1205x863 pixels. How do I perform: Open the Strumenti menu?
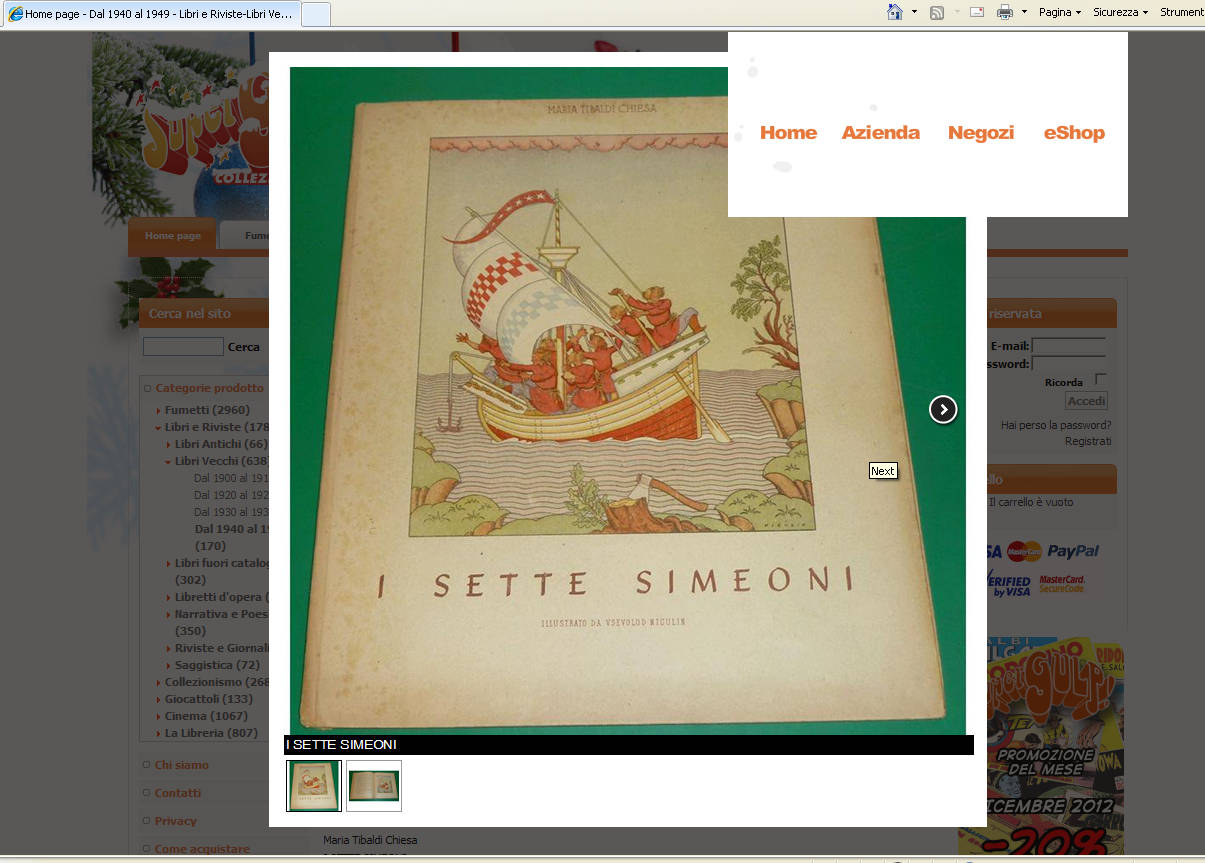pos(1181,12)
